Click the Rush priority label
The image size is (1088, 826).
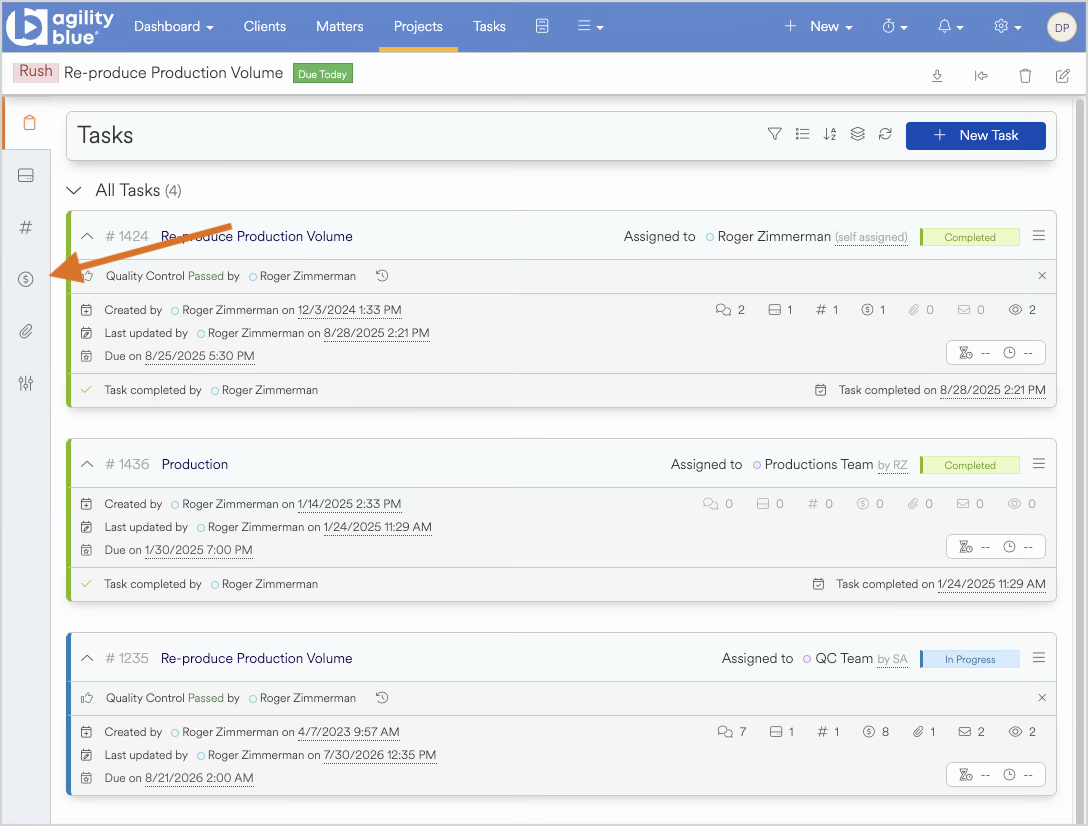35,71
